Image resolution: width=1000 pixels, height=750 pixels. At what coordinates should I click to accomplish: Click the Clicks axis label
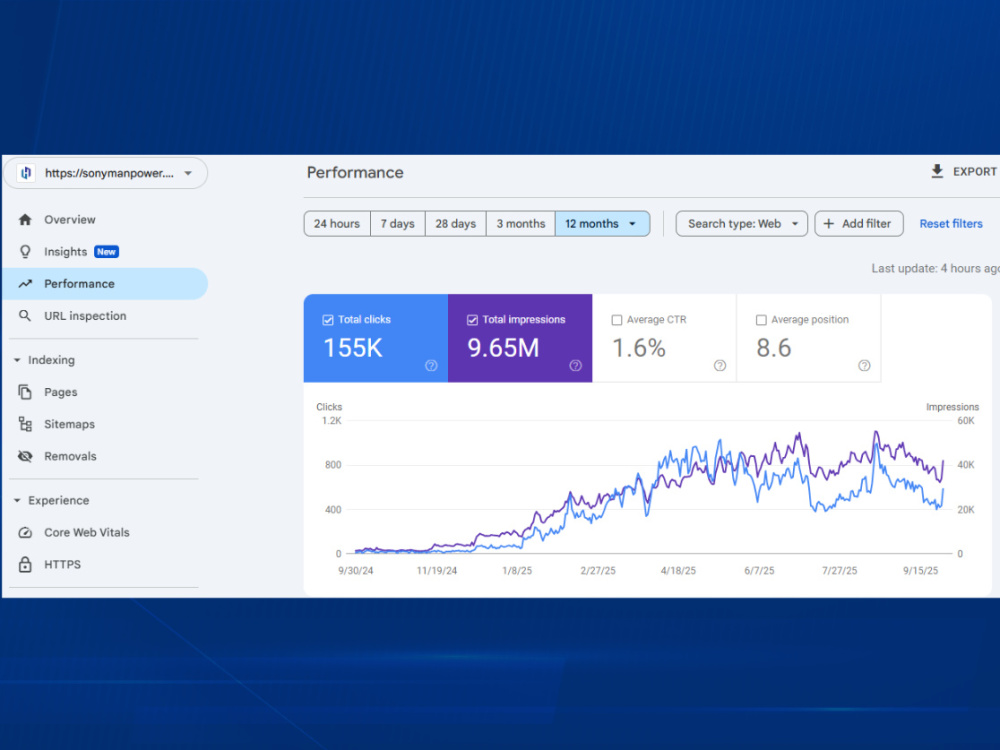(x=329, y=407)
